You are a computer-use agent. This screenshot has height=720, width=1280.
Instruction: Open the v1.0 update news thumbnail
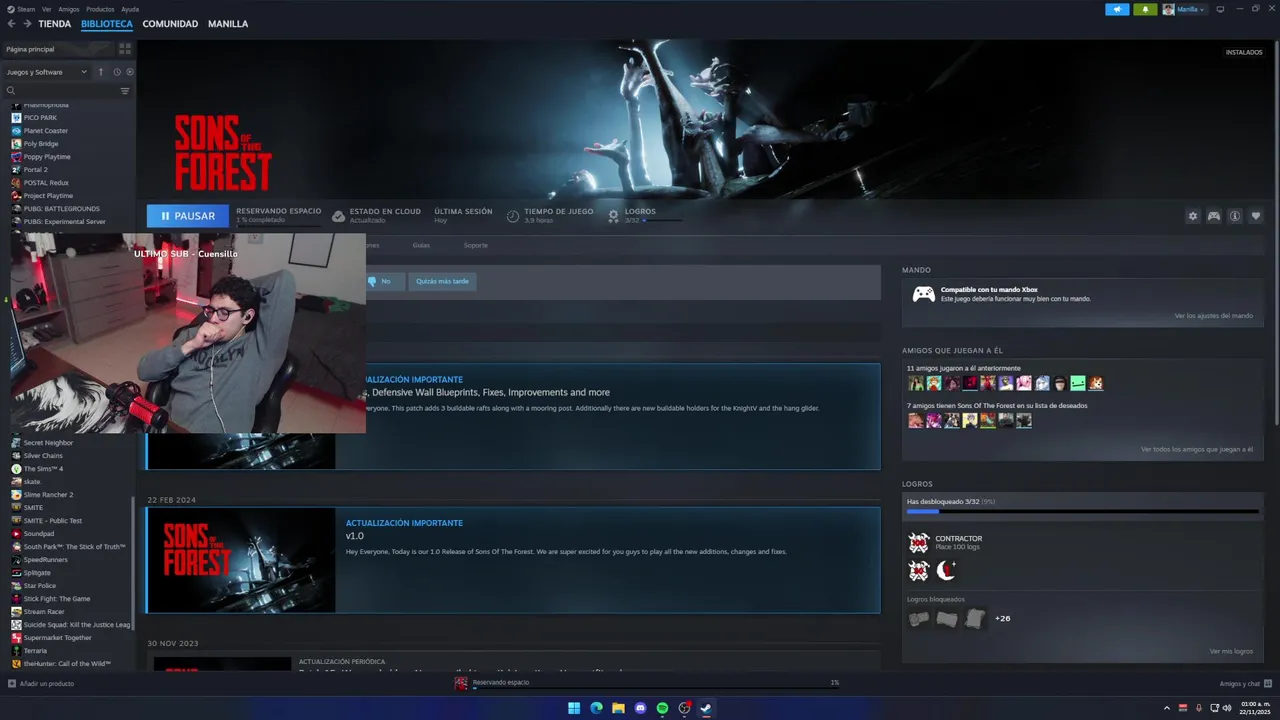(x=241, y=560)
